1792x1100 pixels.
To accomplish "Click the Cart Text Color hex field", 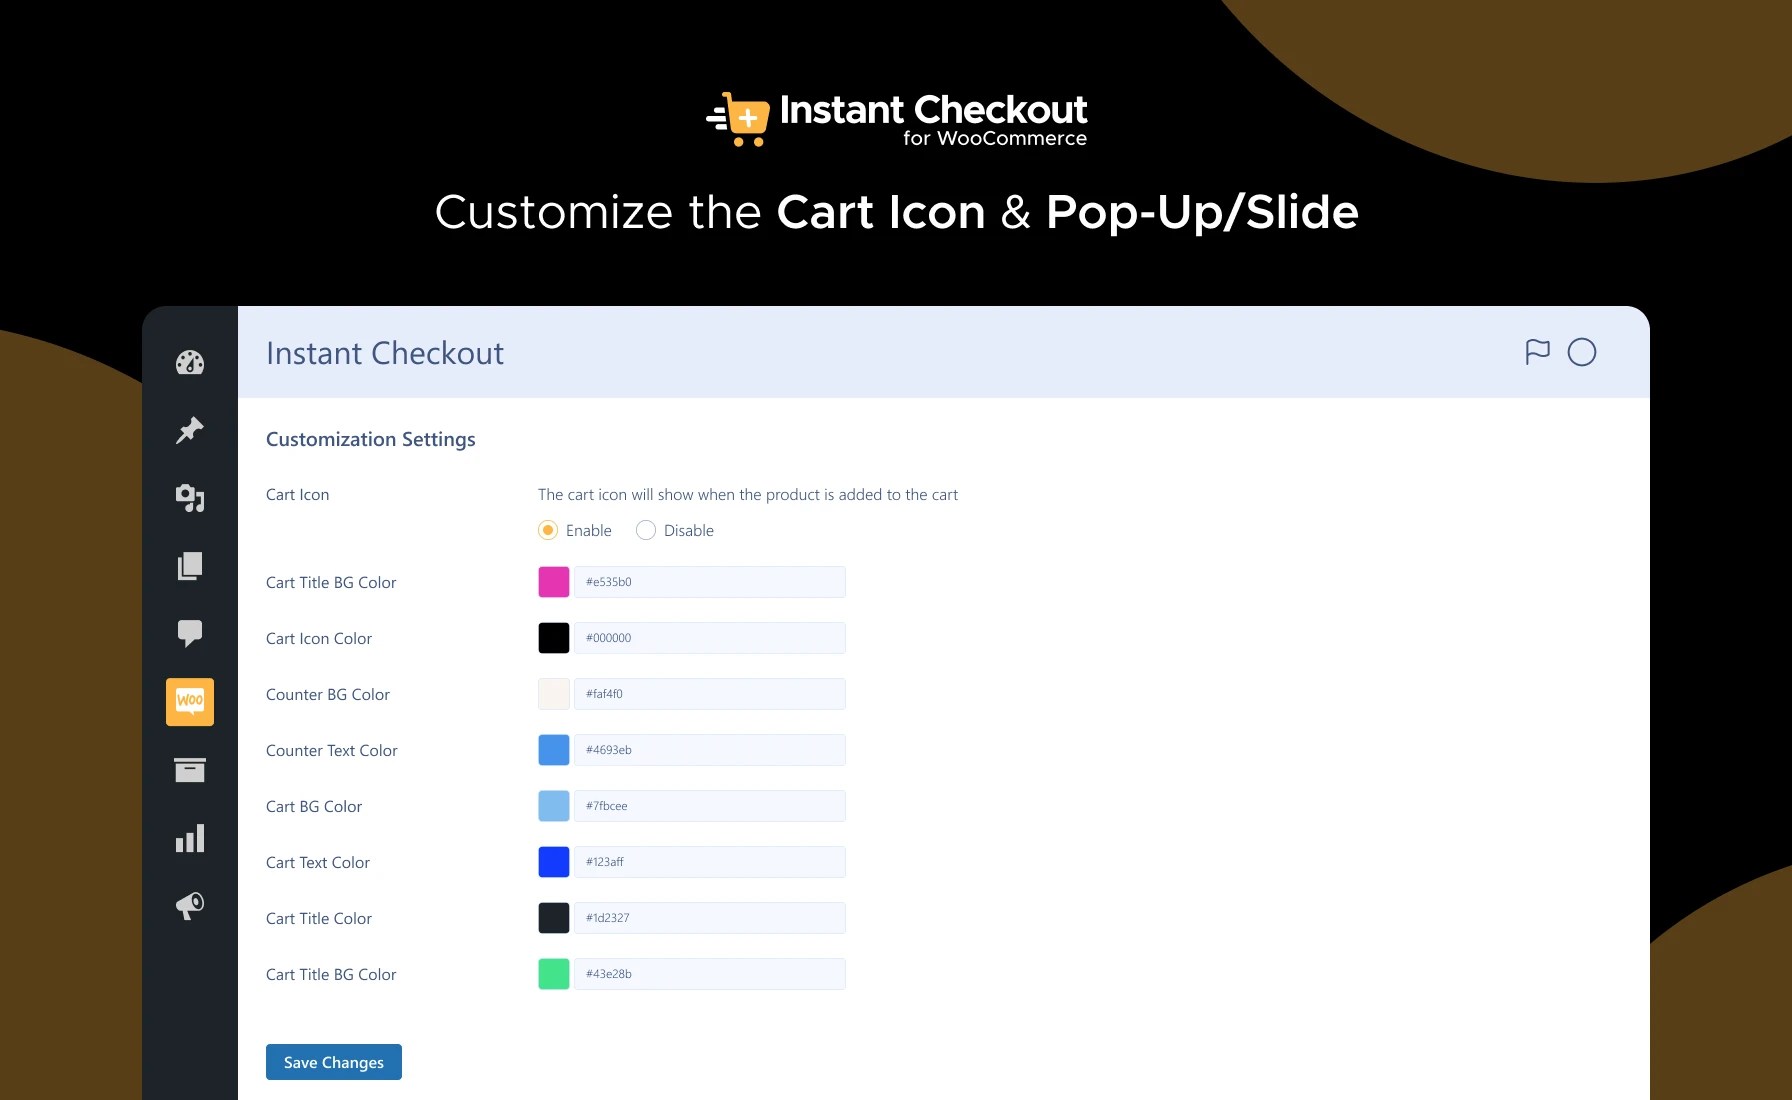I will (709, 862).
